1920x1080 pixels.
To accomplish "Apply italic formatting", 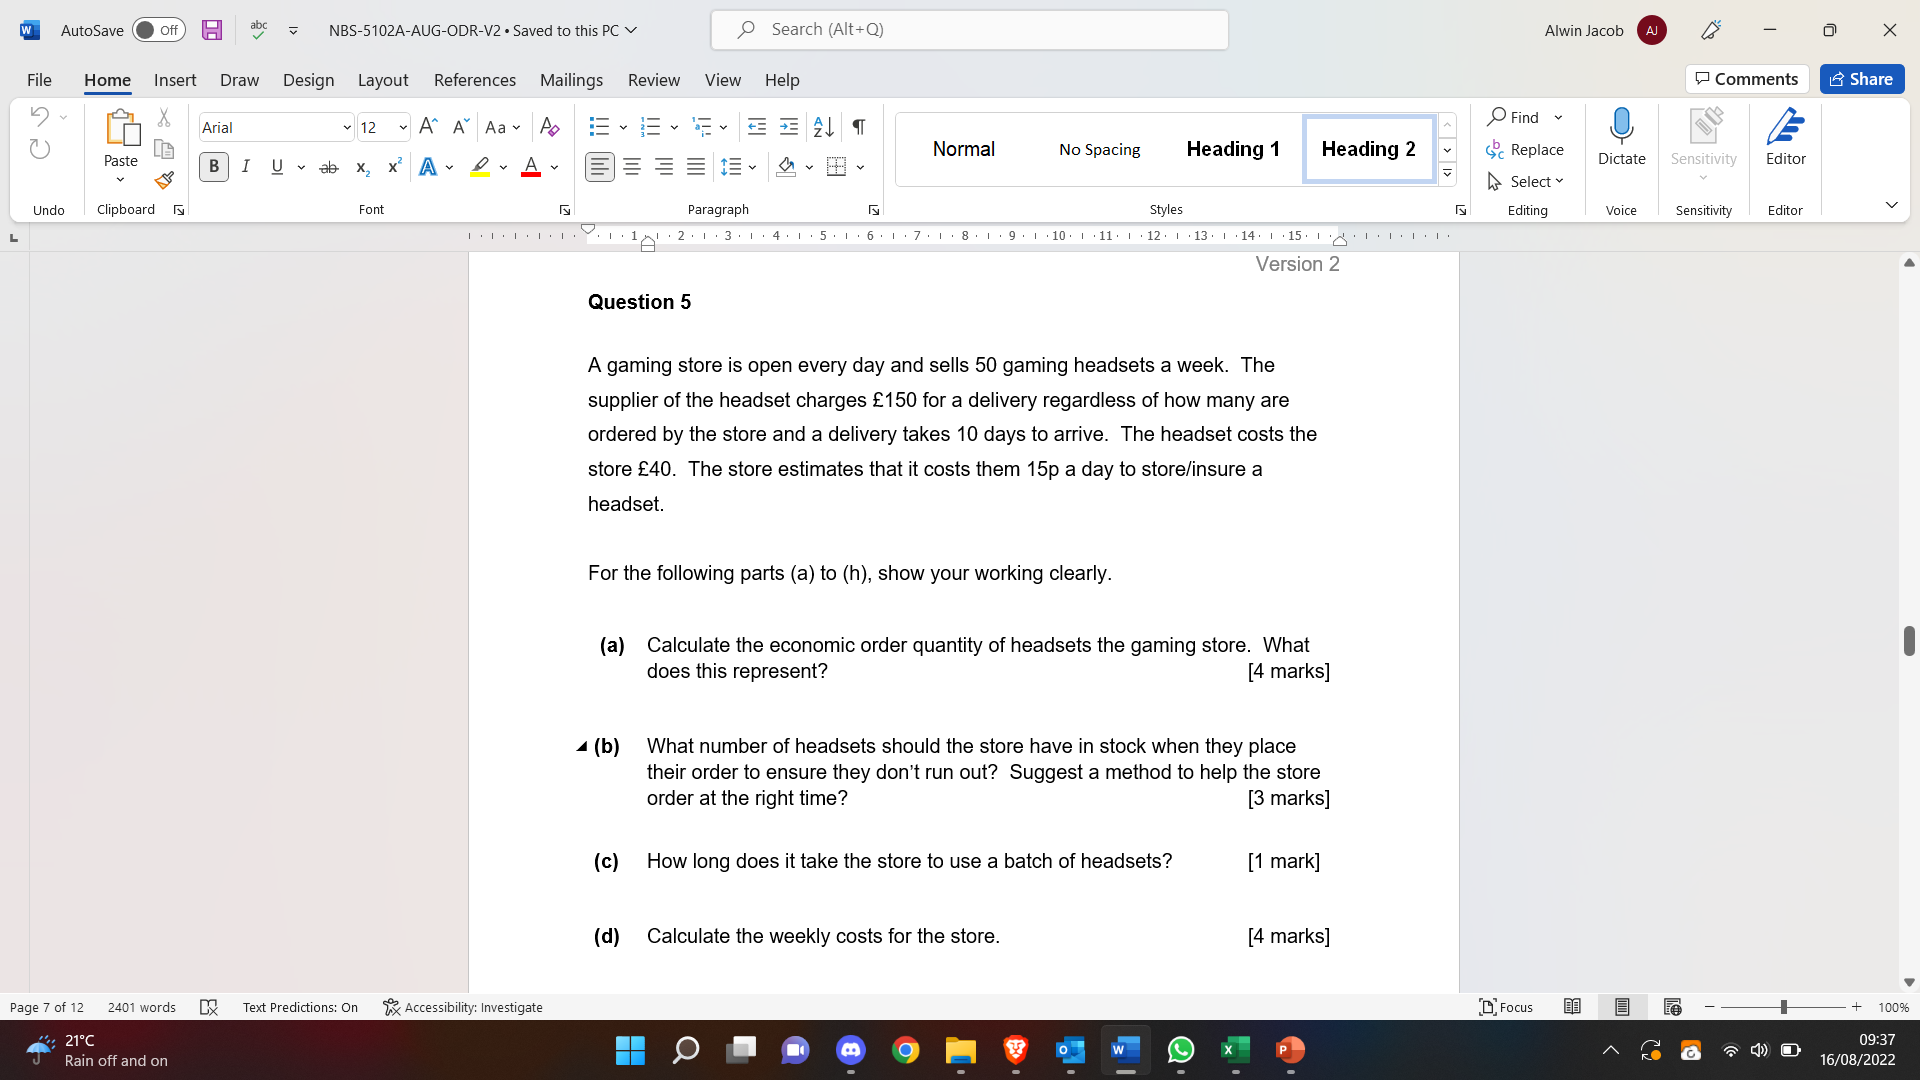I will pos(245,167).
